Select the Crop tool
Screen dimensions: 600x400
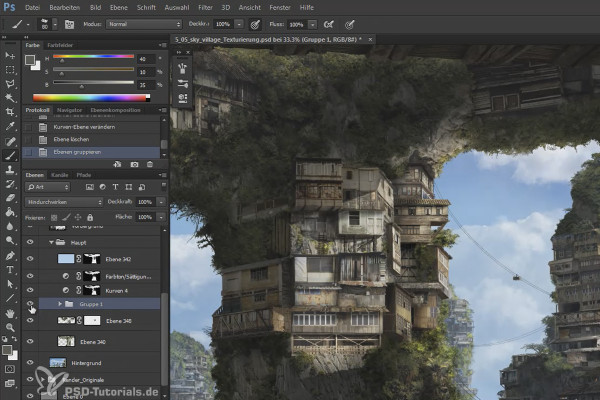[x=10, y=112]
